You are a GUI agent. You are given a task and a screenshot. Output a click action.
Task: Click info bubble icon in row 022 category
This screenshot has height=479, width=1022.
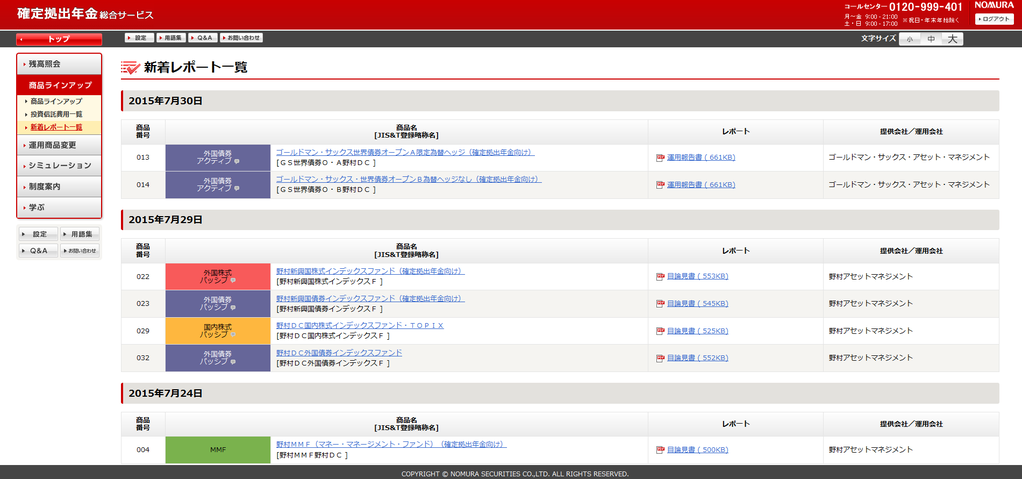click(233, 281)
